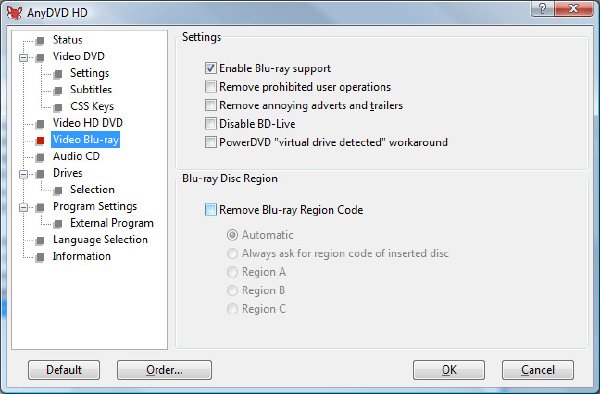Click the icon next to CSS Keys

click(58, 107)
